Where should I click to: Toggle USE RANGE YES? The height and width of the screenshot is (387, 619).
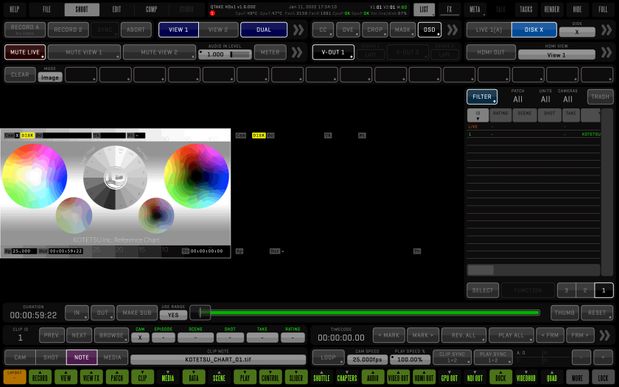pyautogui.click(x=173, y=315)
